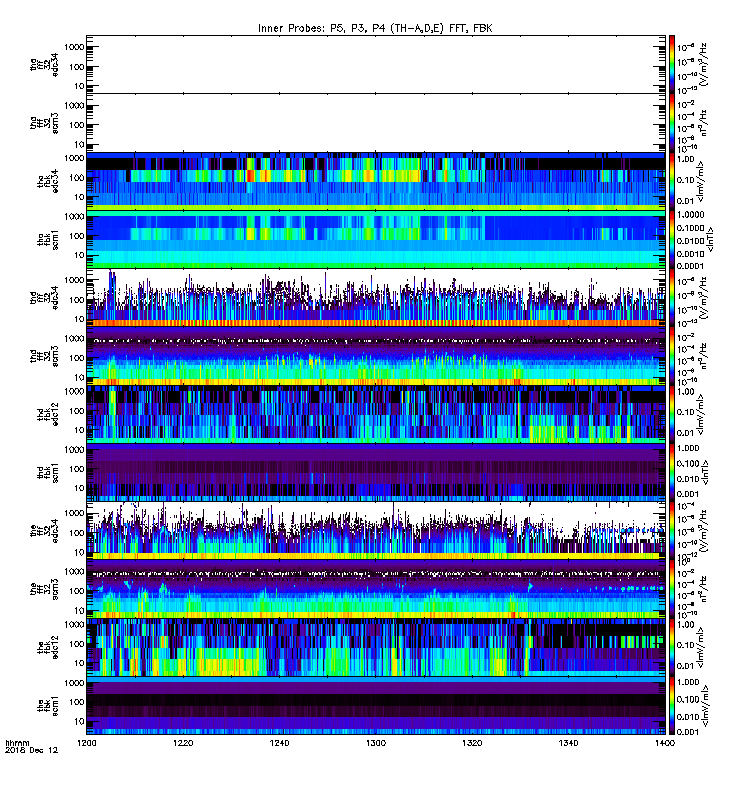Click the '<|nT|>' unit label of thd fbk scm1
Screen dimensions: 750x800
pyautogui.click(x=706, y=472)
